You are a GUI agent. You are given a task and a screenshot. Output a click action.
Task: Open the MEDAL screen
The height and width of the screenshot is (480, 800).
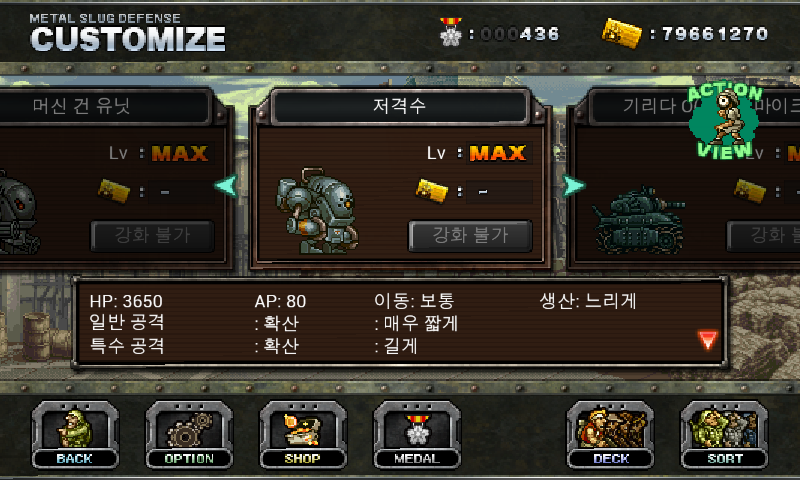pyautogui.click(x=417, y=435)
